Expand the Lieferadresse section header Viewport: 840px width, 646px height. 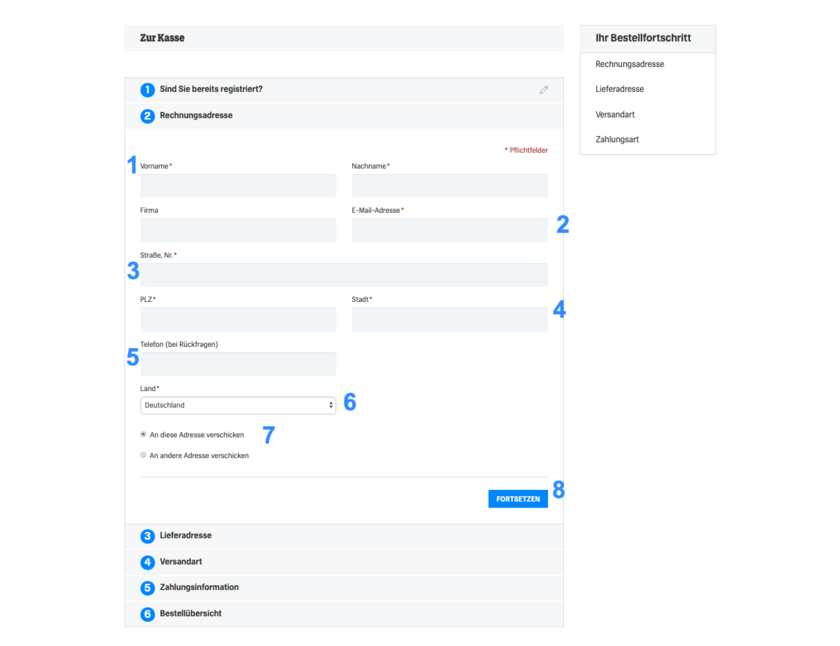344,536
